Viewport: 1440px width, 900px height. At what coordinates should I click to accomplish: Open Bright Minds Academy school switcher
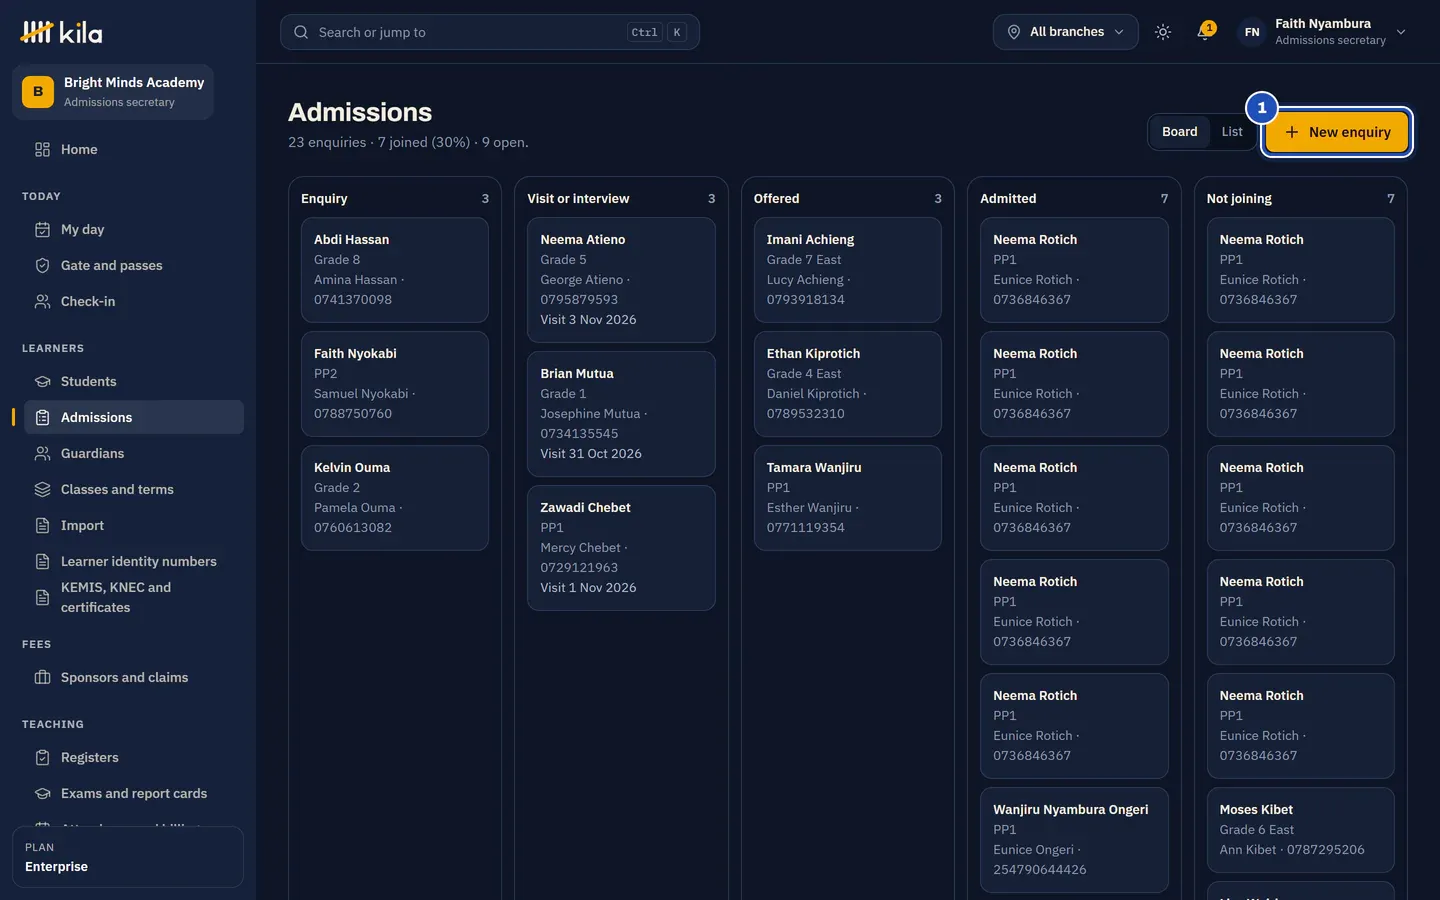[113, 92]
